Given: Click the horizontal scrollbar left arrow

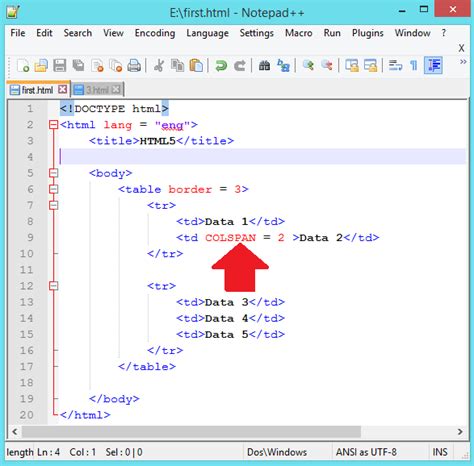Looking at the screenshot, I should pyautogui.click(x=15, y=432).
